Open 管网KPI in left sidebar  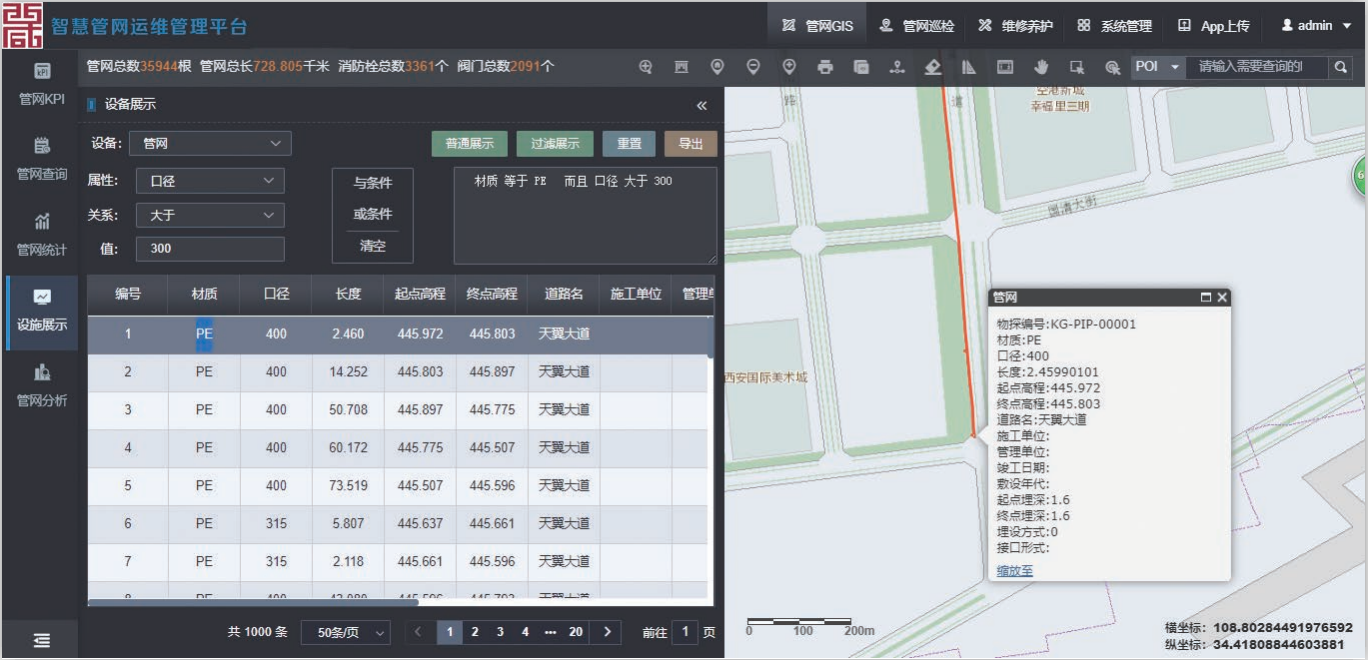pos(42,84)
